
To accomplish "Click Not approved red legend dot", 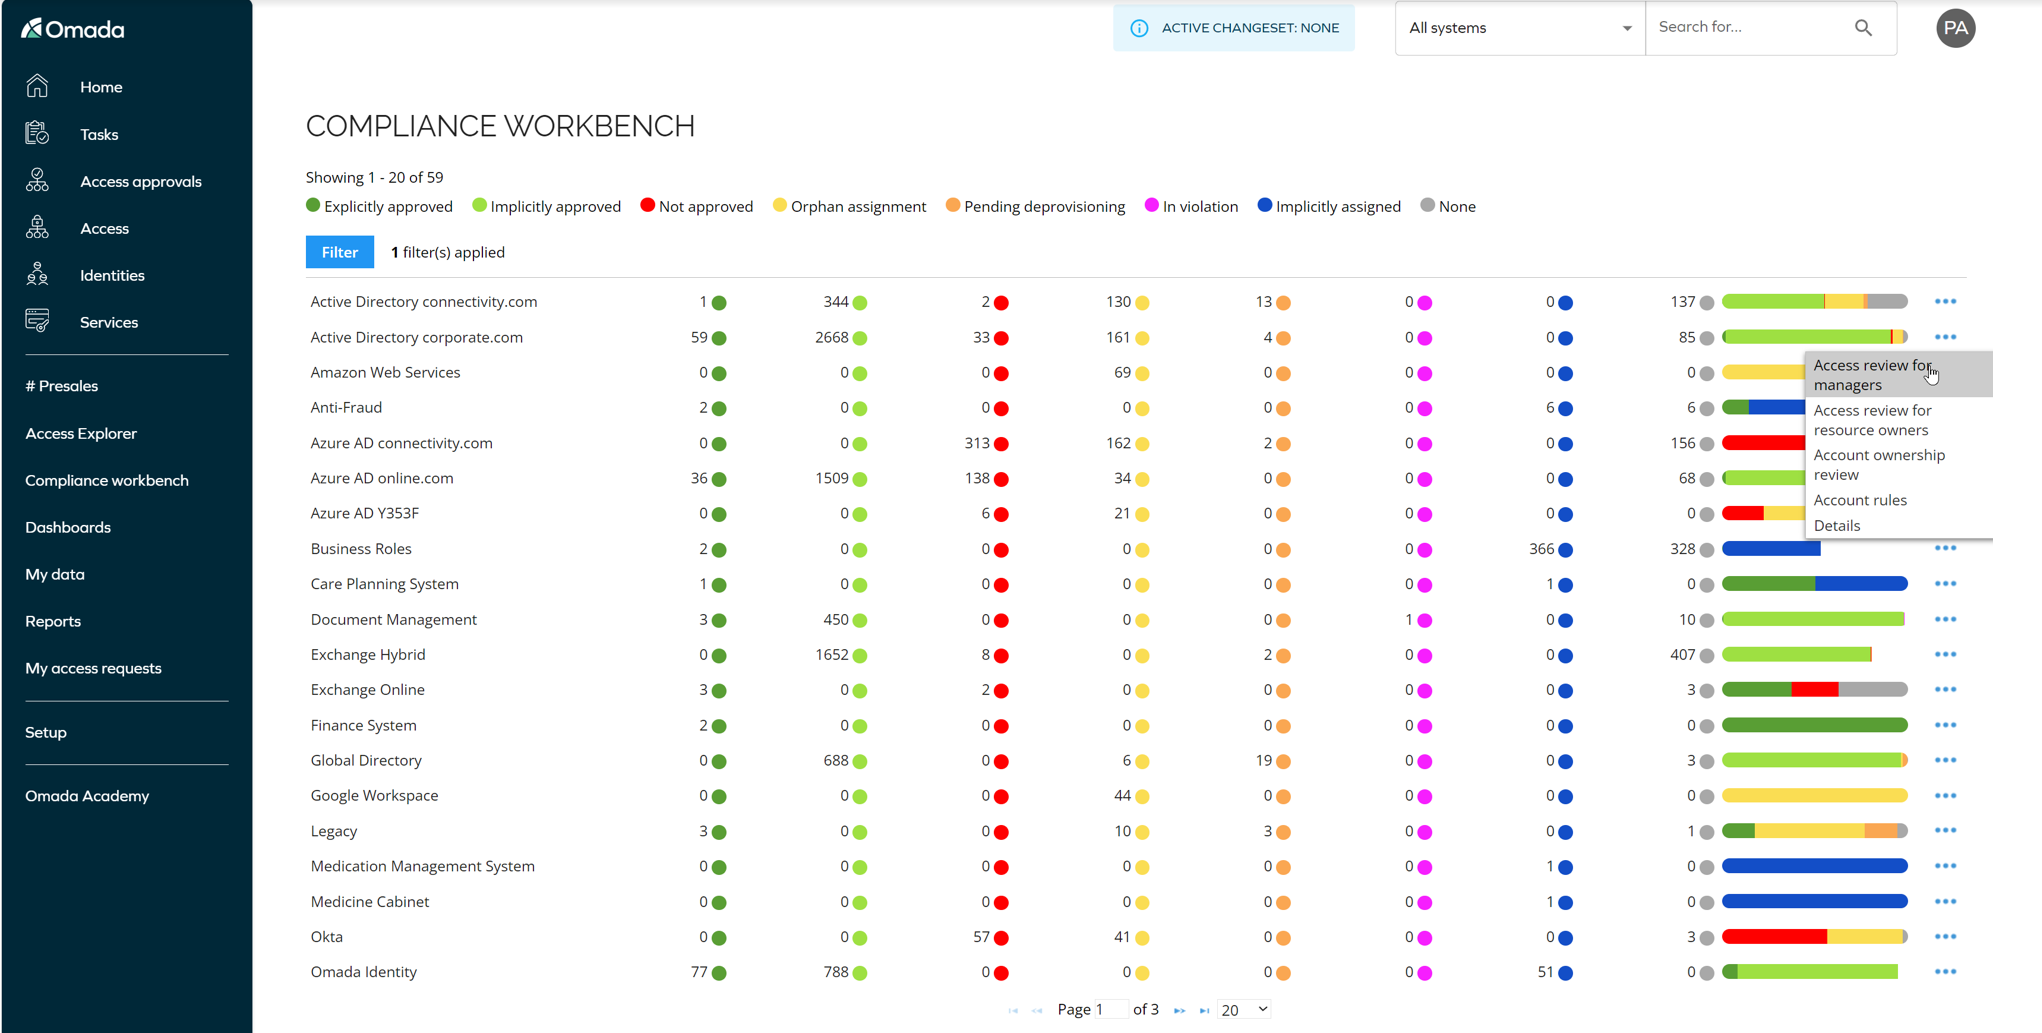I will pos(648,205).
